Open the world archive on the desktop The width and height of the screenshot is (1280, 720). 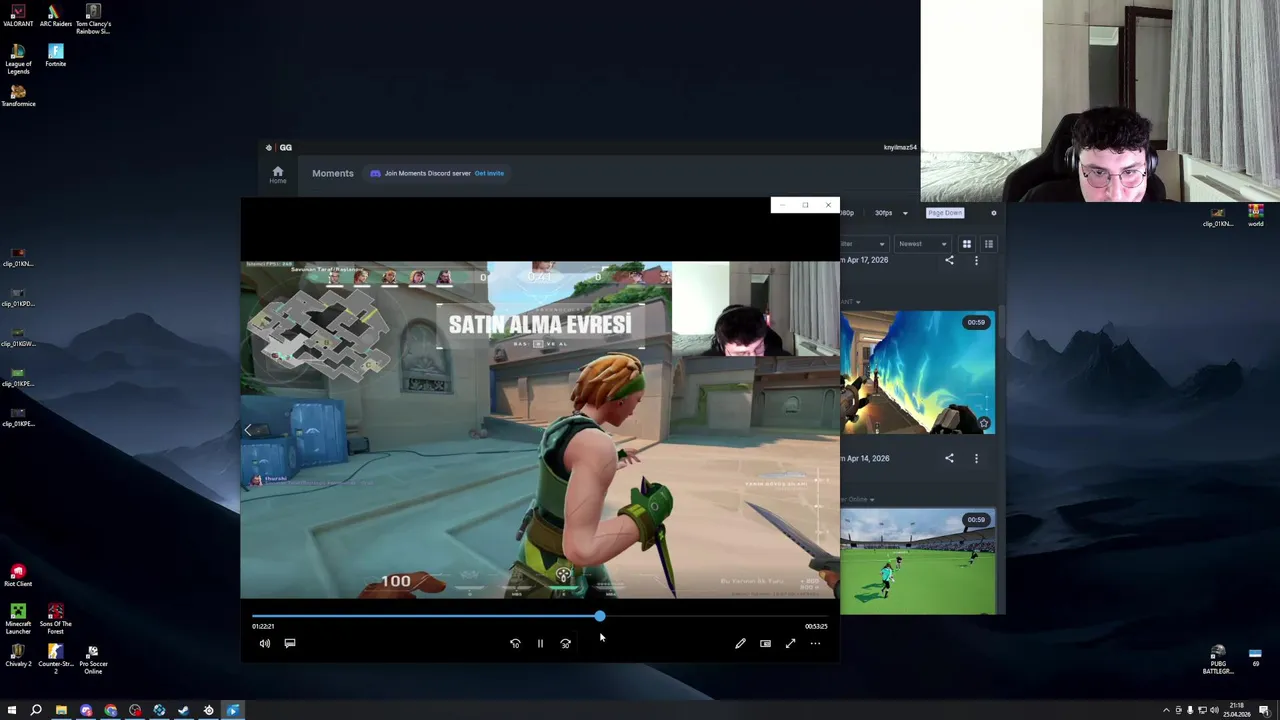pos(1255,215)
